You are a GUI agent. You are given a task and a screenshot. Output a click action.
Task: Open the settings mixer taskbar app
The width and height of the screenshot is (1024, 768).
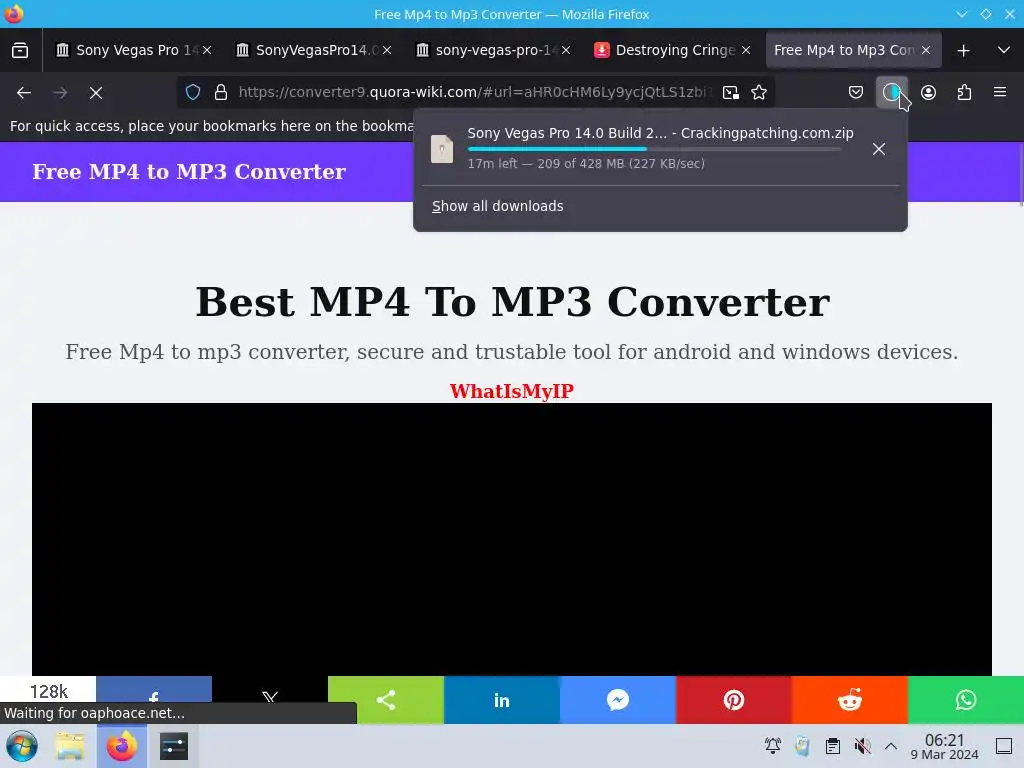click(174, 746)
